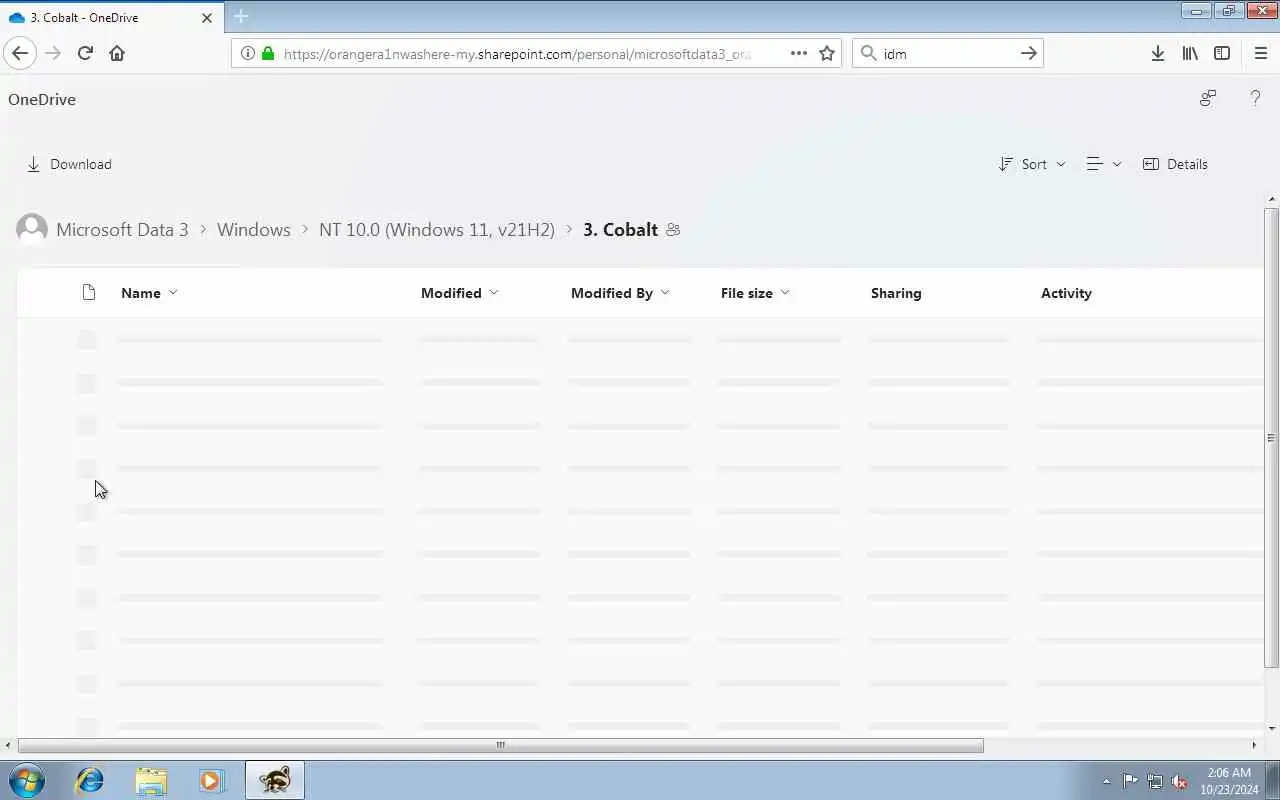
Task: Navigate to Windows breadcrumb folder
Action: [254, 229]
